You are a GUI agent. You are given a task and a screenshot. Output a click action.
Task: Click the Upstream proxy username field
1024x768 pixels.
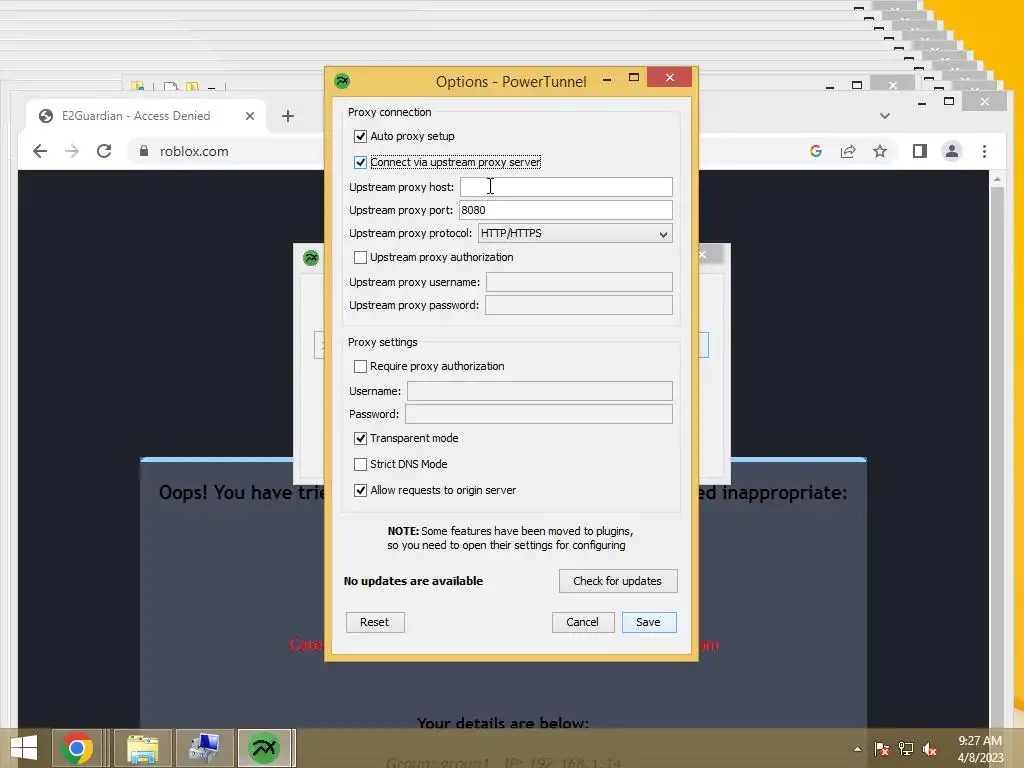click(579, 282)
